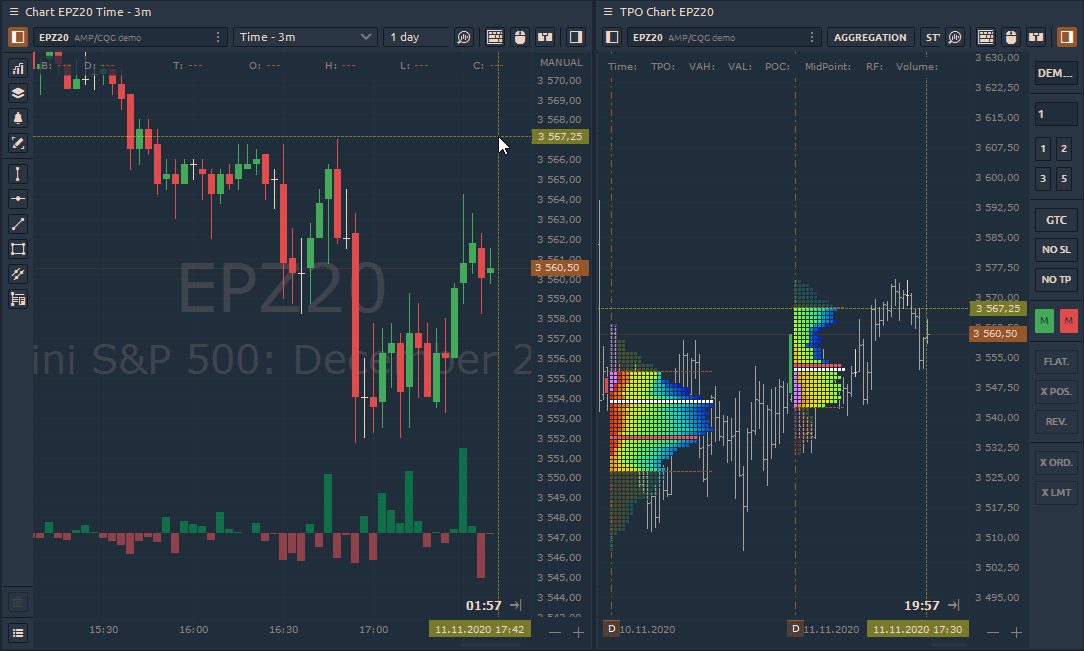Image resolution: width=1084 pixels, height=651 pixels.
Task: Click the AGGREGATION button in TPO Chart
Action: coord(870,37)
